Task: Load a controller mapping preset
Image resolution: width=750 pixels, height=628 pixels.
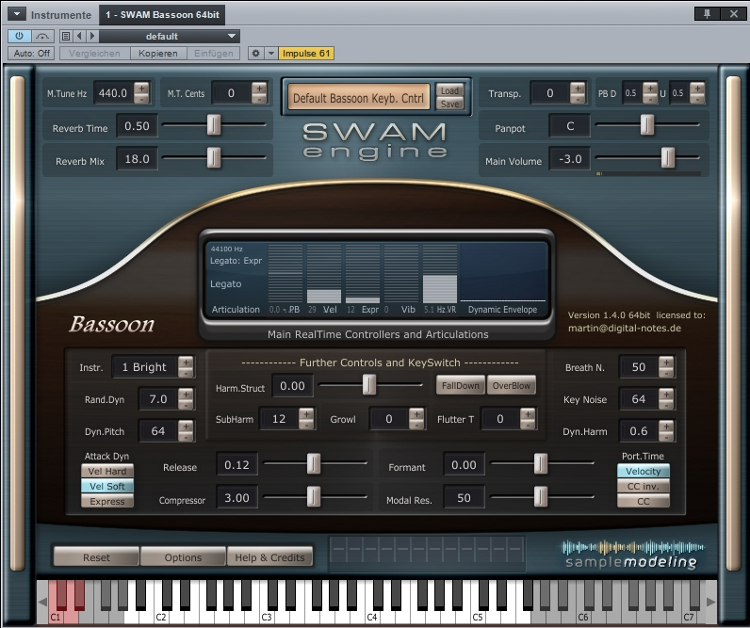Action: click(450, 90)
